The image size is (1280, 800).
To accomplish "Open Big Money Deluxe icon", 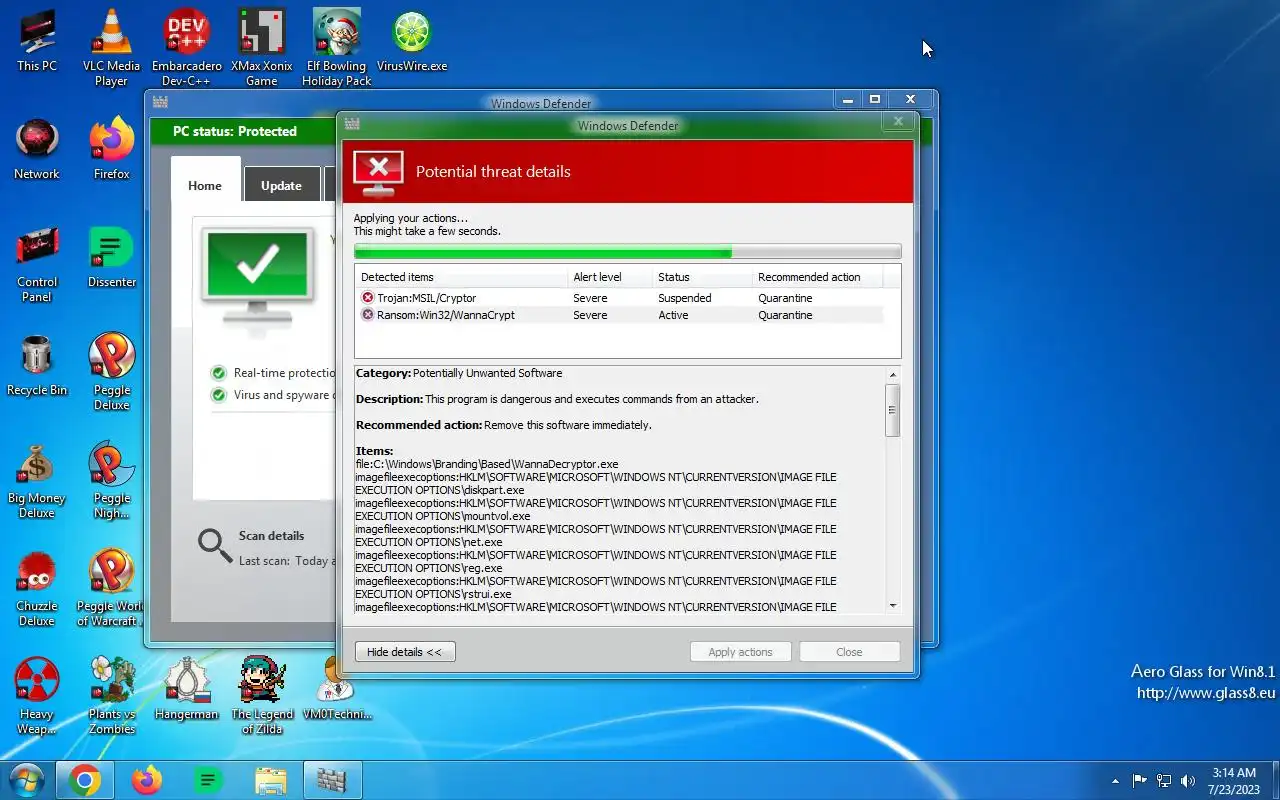I will pyautogui.click(x=37, y=480).
